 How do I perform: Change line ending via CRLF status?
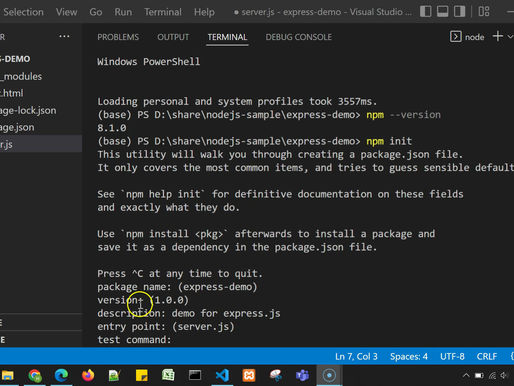(x=487, y=357)
